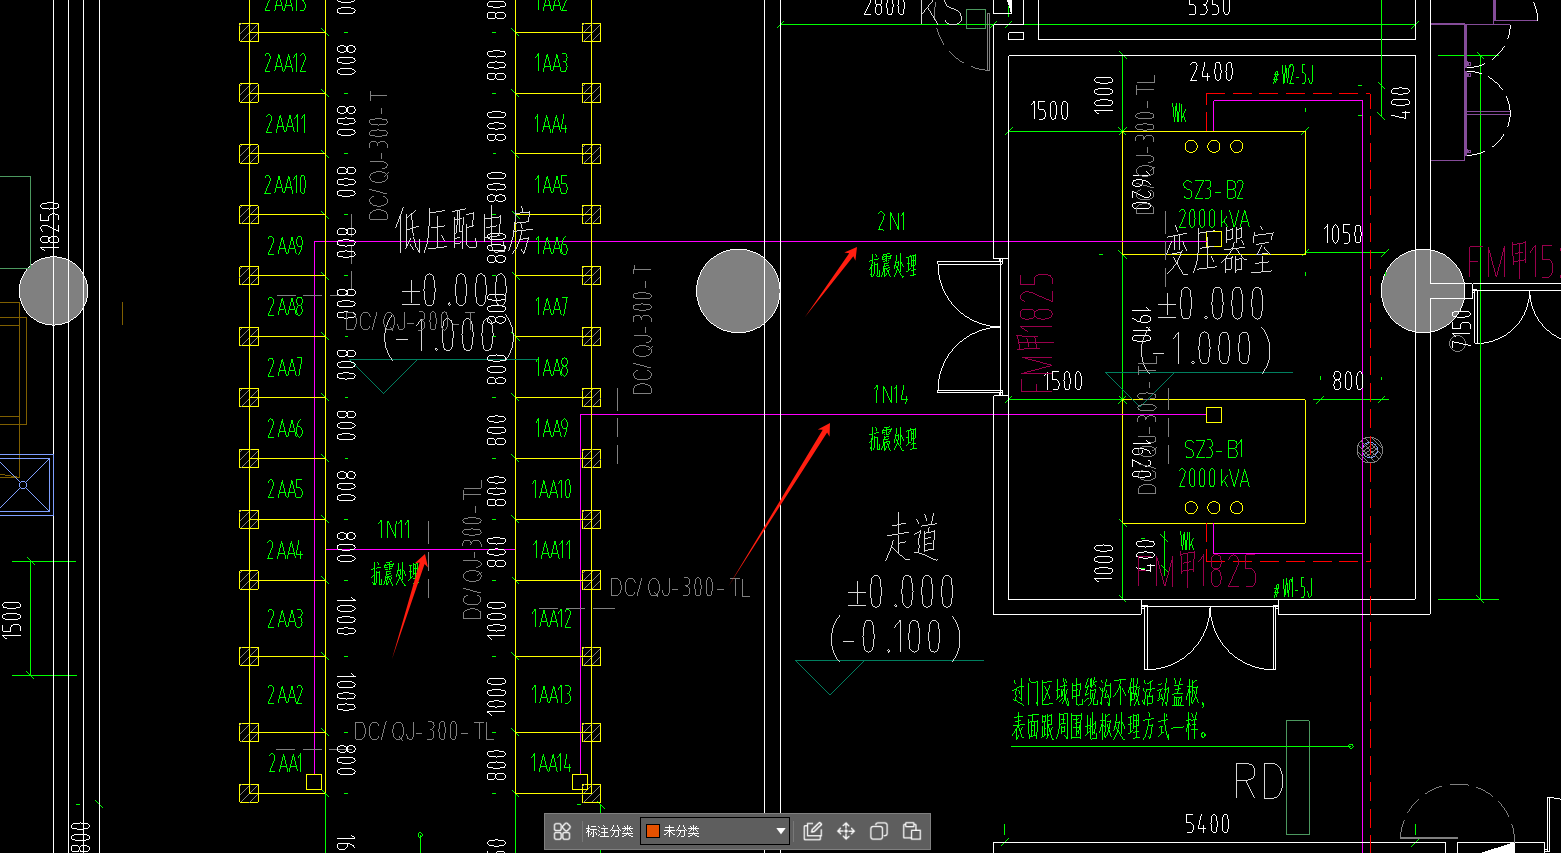
Task: Click cabinet label 1AA14
Action: pos(552,763)
